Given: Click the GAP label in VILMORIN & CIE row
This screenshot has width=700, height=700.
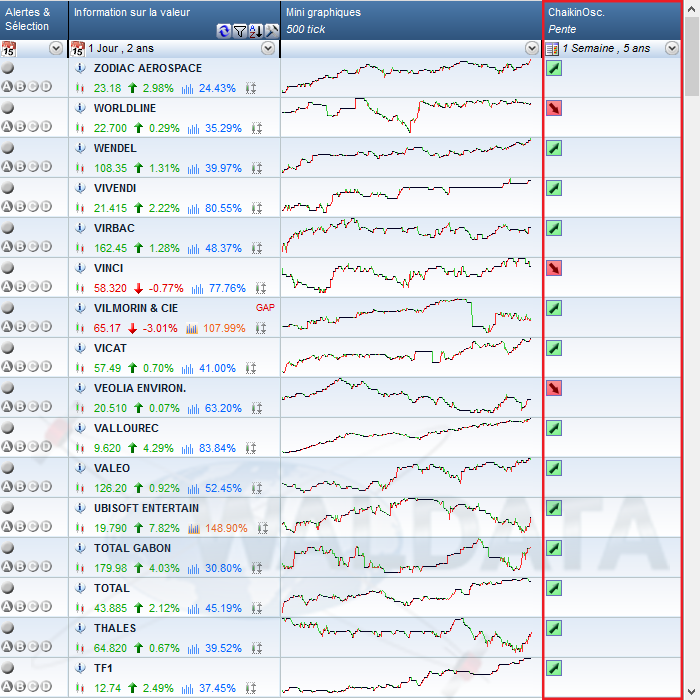Looking at the screenshot, I should coord(265,308).
